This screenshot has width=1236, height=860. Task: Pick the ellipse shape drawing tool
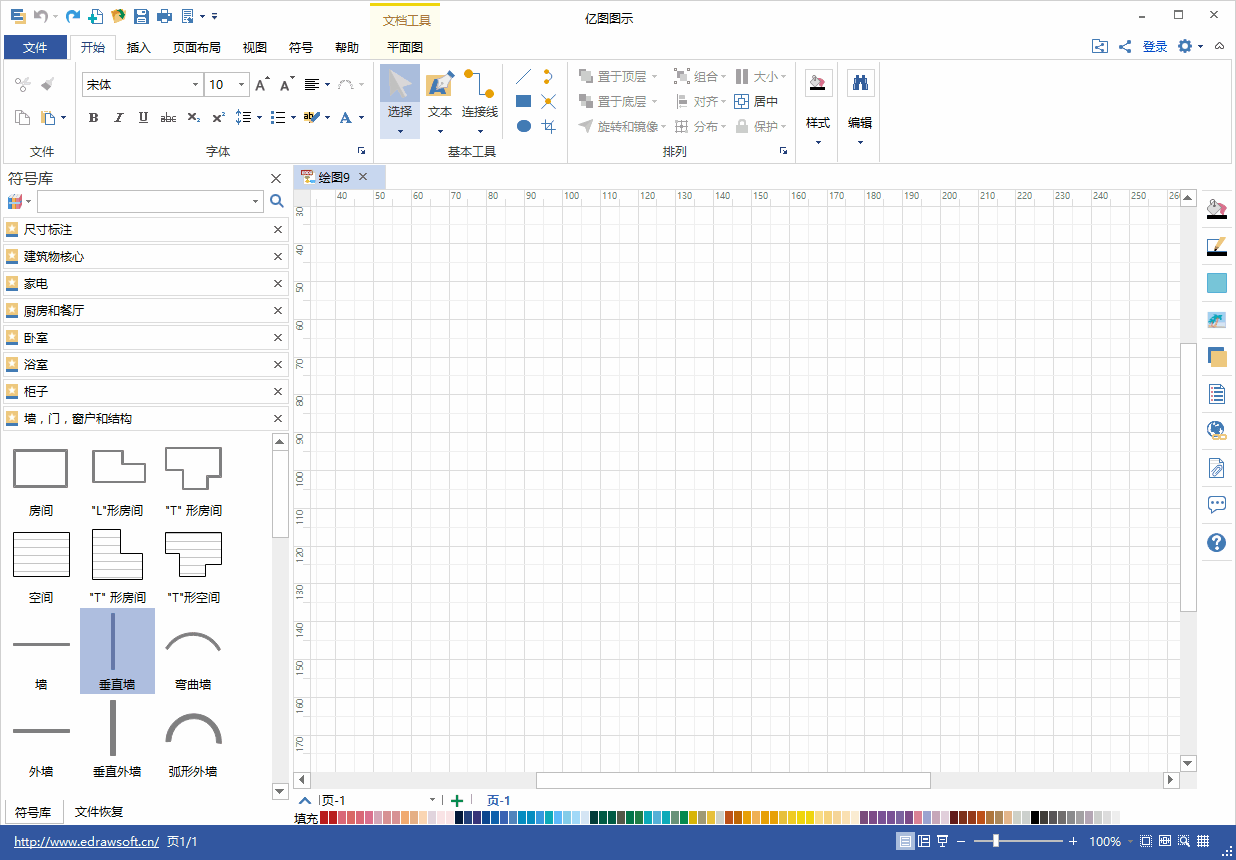(x=523, y=126)
